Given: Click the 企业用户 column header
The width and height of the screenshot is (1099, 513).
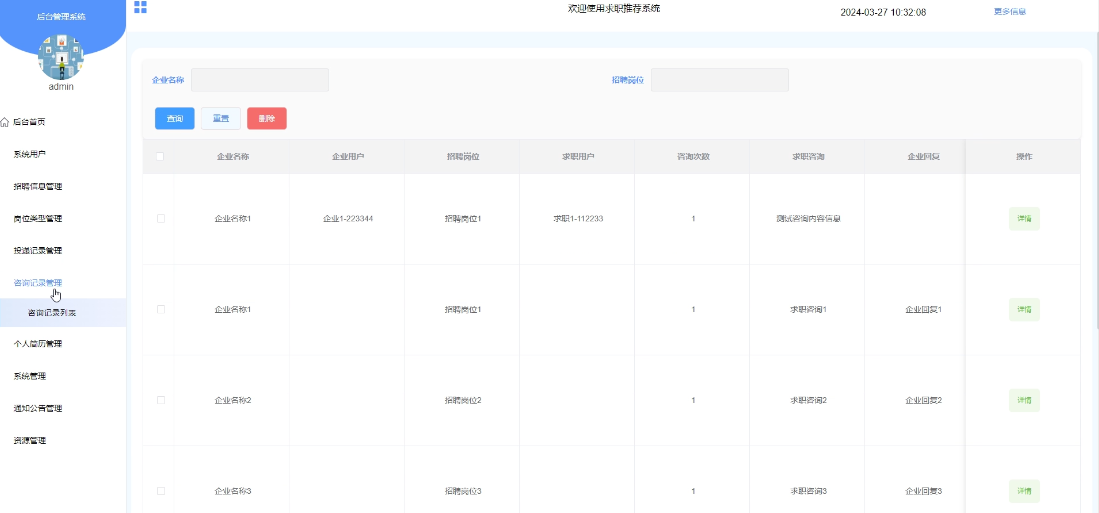Looking at the screenshot, I should point(348,156).
